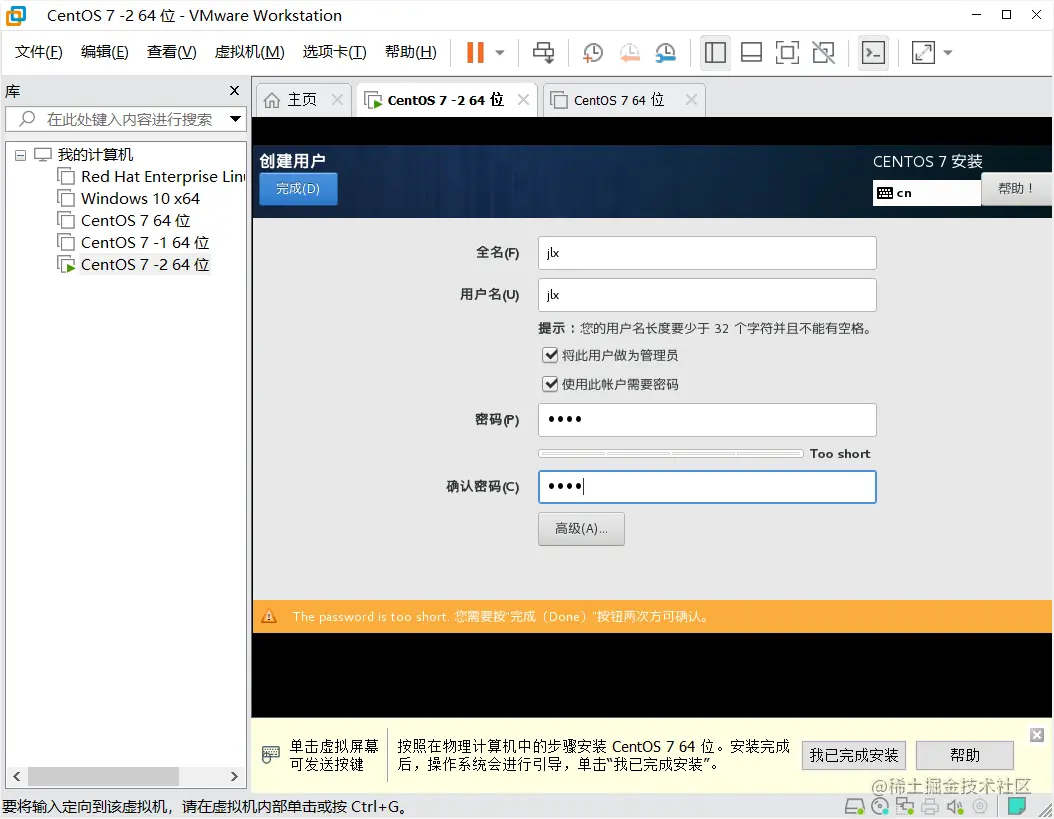Switch to the 主页 tab
Viewport: 1054px width, 819px height.
coord(302,100)
